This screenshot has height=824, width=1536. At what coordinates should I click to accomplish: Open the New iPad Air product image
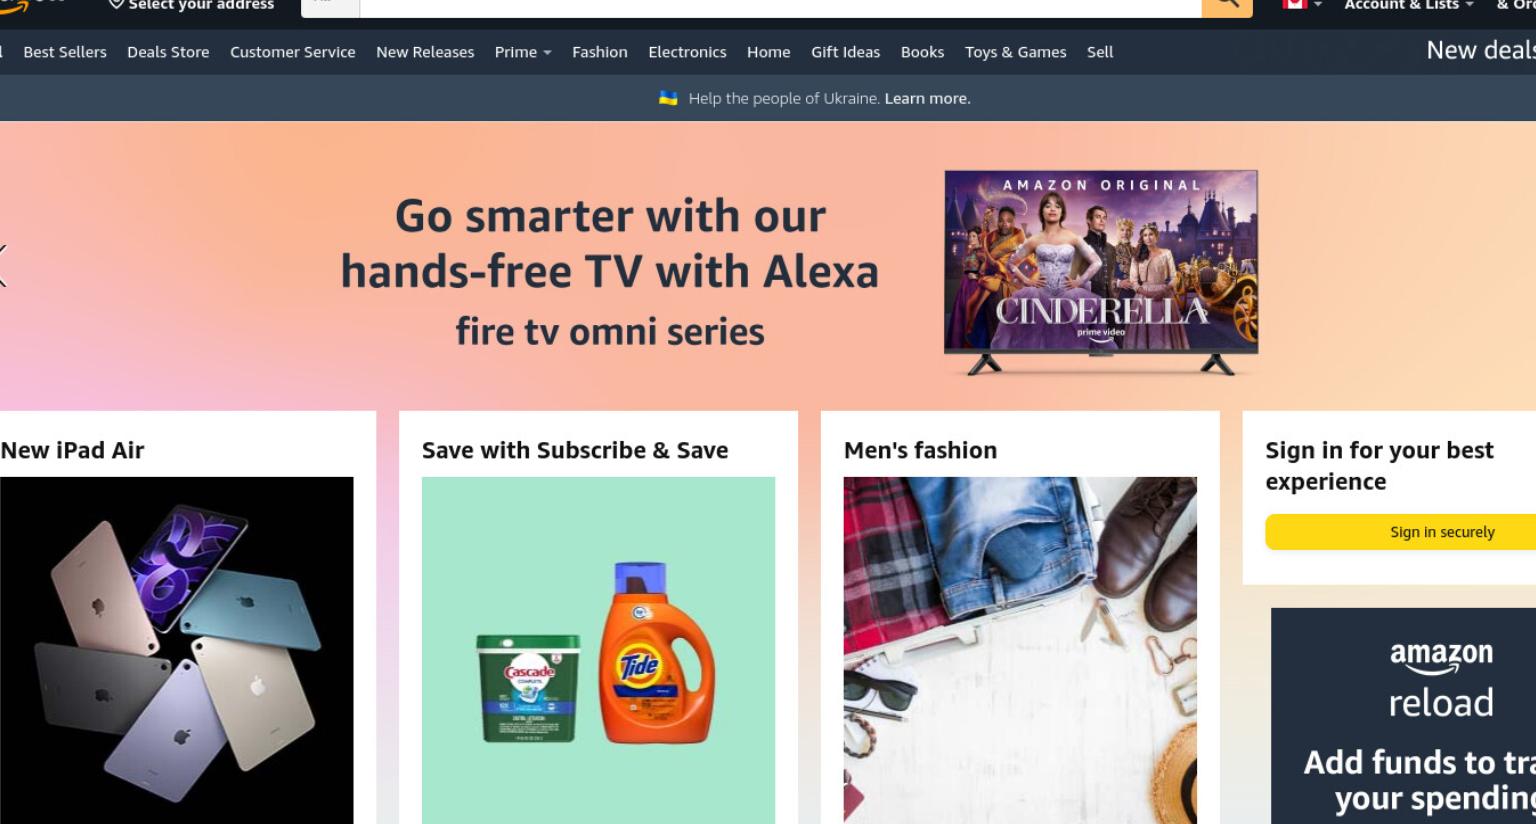(x=176, y=650)
